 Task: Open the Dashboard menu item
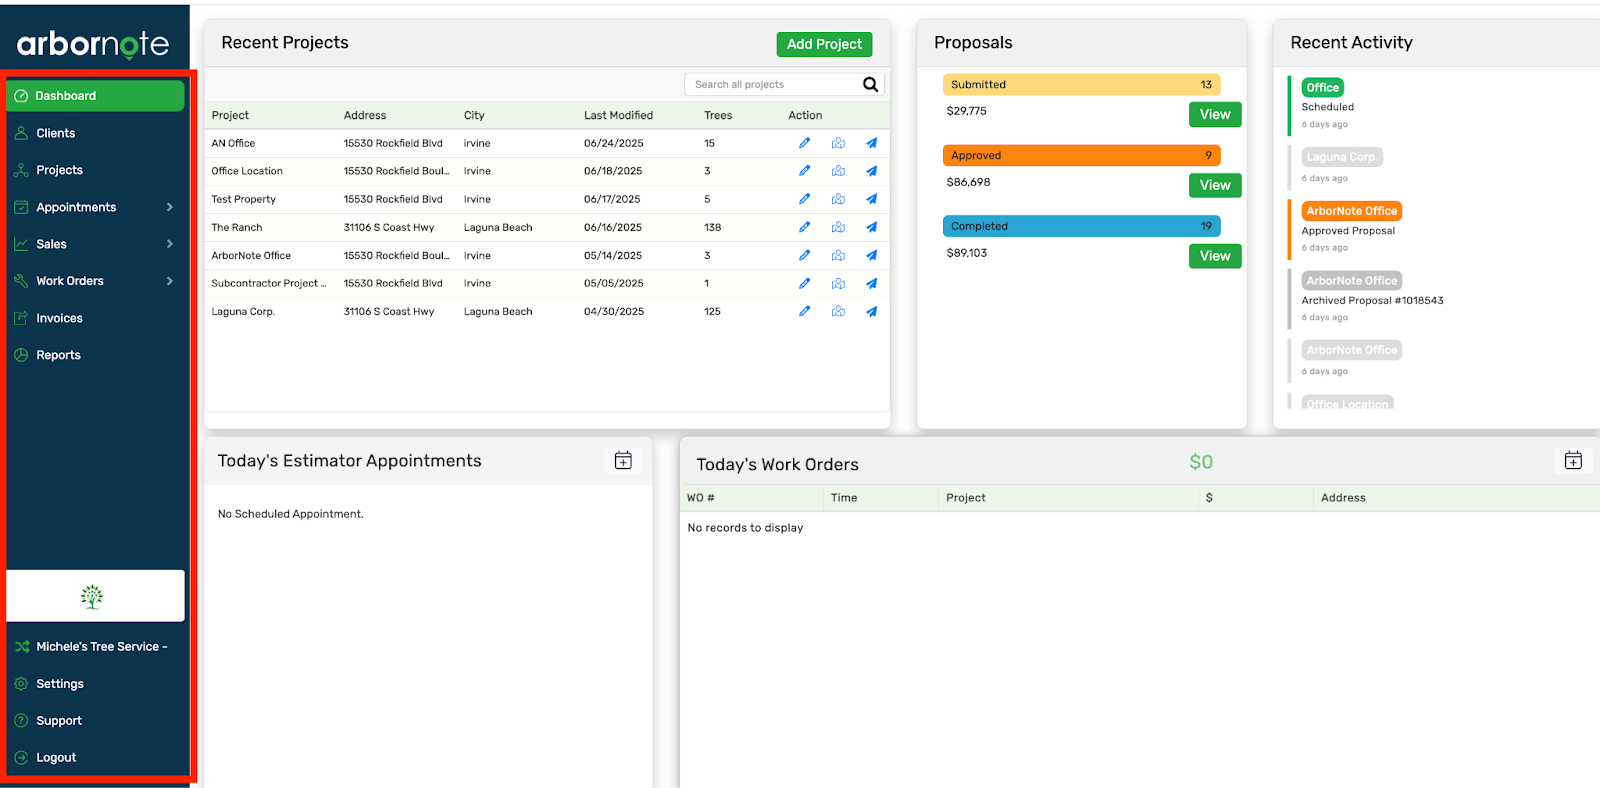tap(95, 96)
